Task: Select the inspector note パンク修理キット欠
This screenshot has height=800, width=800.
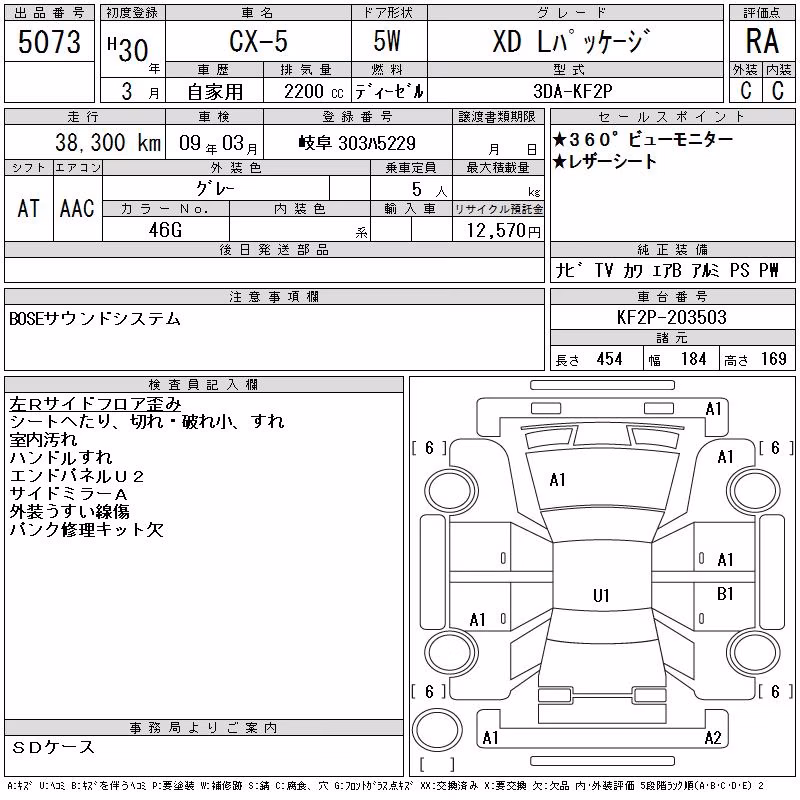Action: click(x=86, y=530)
